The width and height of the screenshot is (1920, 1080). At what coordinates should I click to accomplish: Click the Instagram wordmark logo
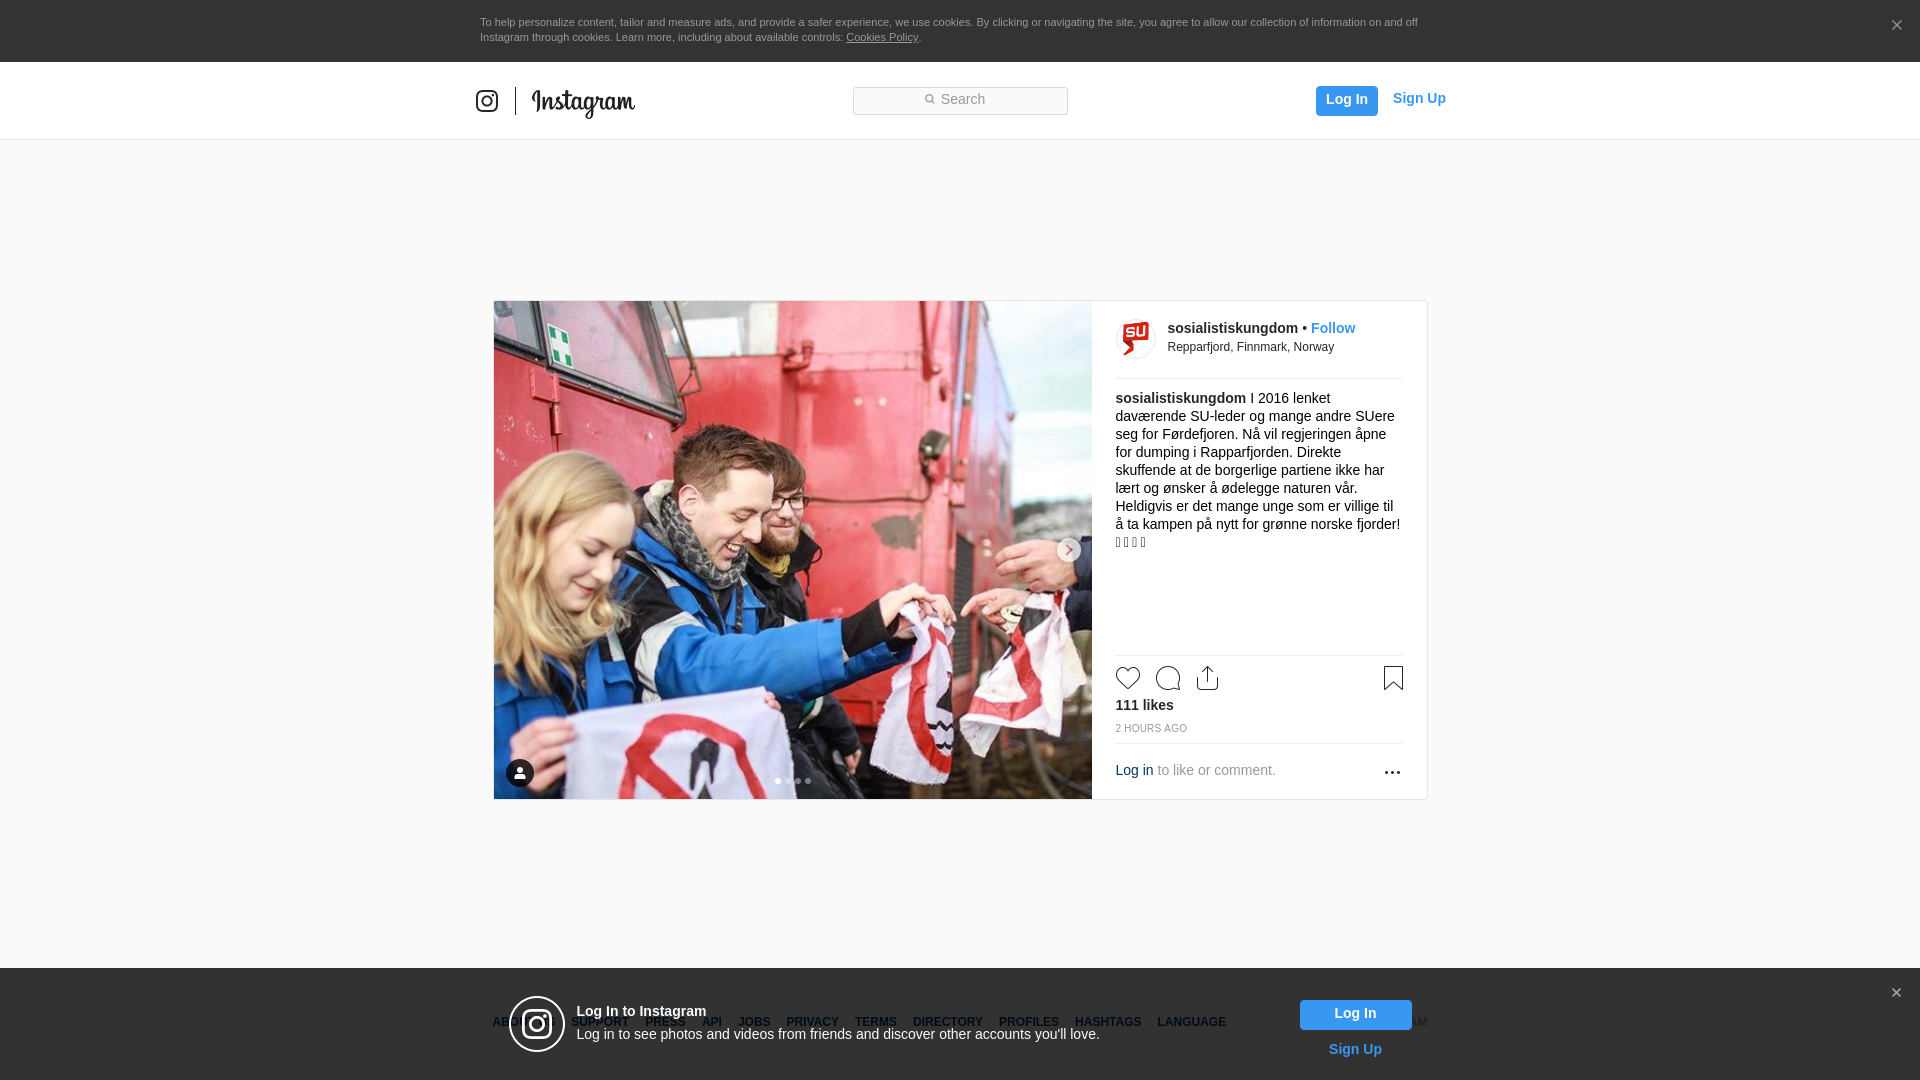(583, 102)
